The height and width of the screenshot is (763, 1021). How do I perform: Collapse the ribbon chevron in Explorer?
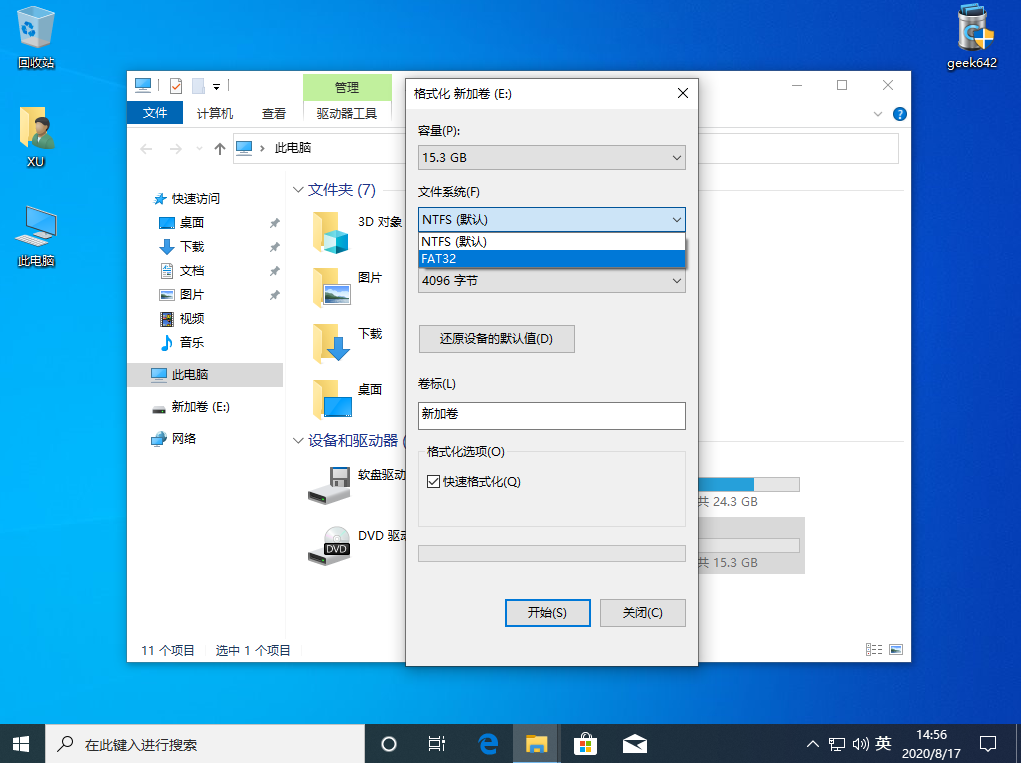click(x=878, y=114)
